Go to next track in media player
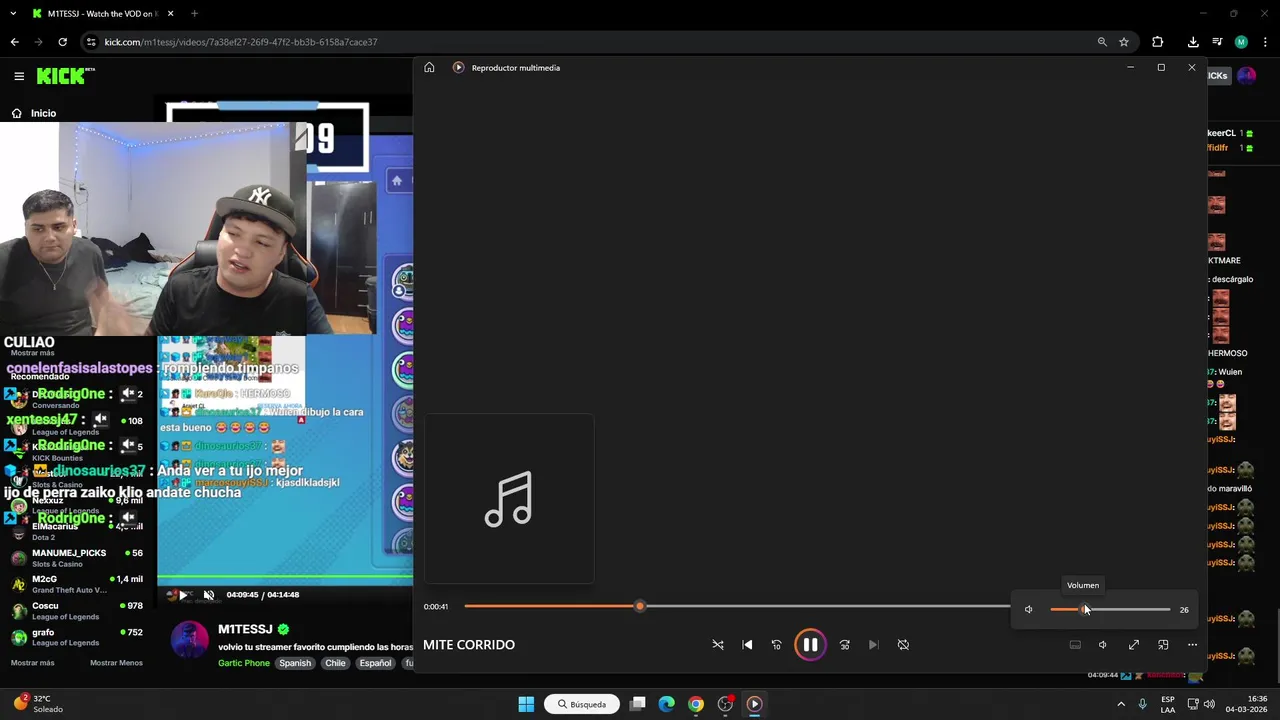Screen dimensions: 1280x720 coord(873,645)
